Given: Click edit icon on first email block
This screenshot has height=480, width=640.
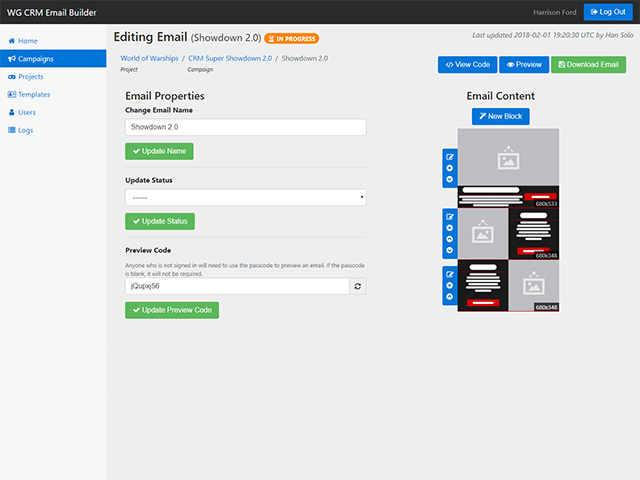Looking at the screenshot, I should (449, 156).
